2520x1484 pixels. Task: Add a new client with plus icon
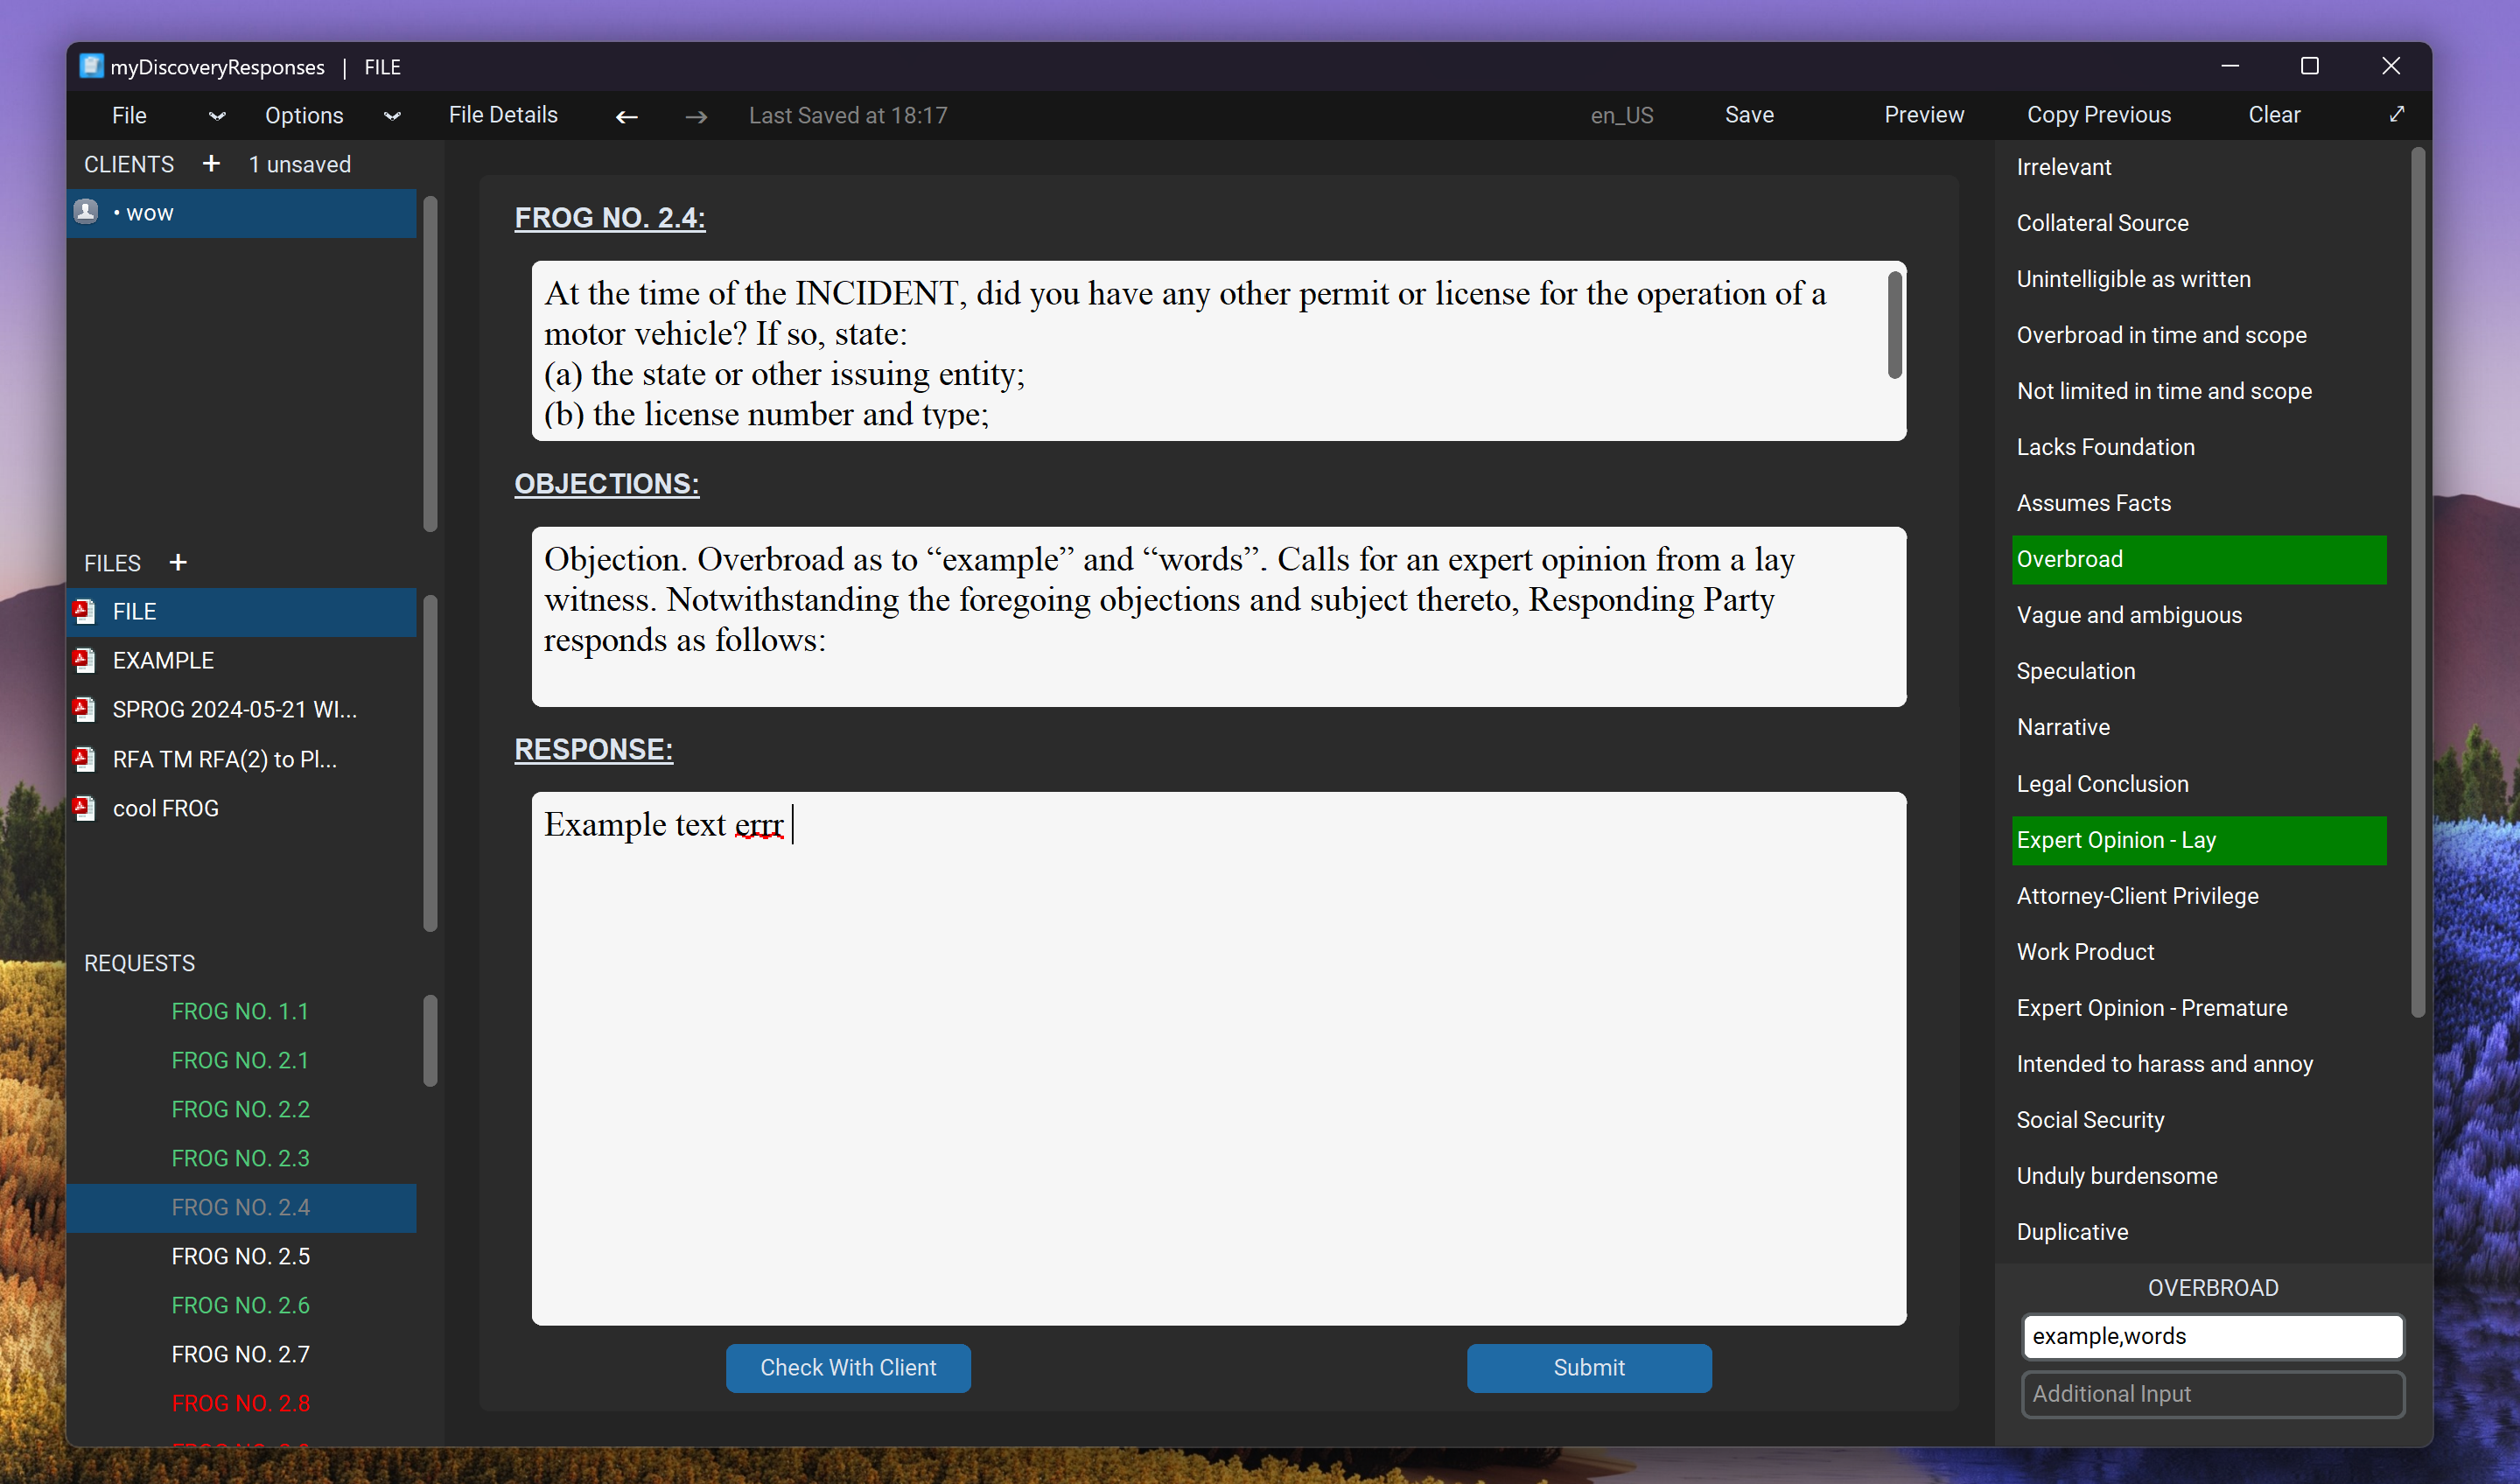(211, 164)
